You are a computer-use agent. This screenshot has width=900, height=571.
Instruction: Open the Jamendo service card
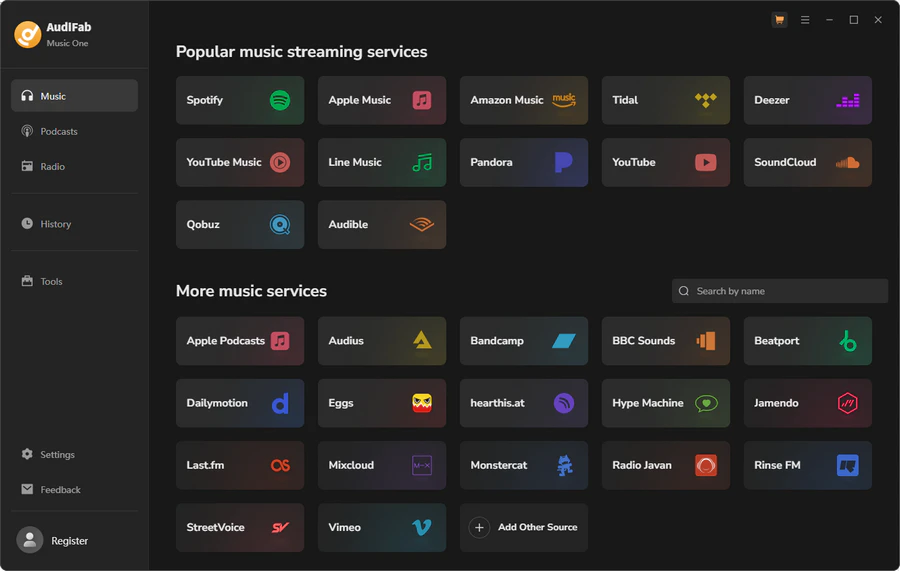click(x=808, y=403)
